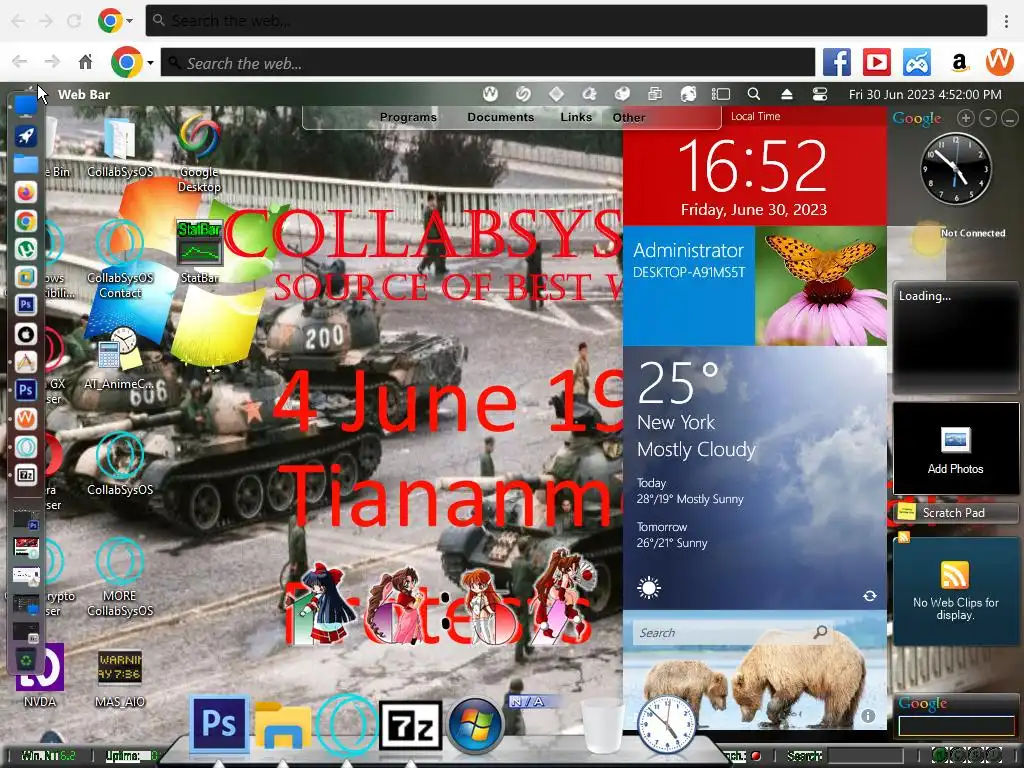
Task: Open the Opera icon in bottom dock
Action: pyautogui.click(x=347, y=725)
